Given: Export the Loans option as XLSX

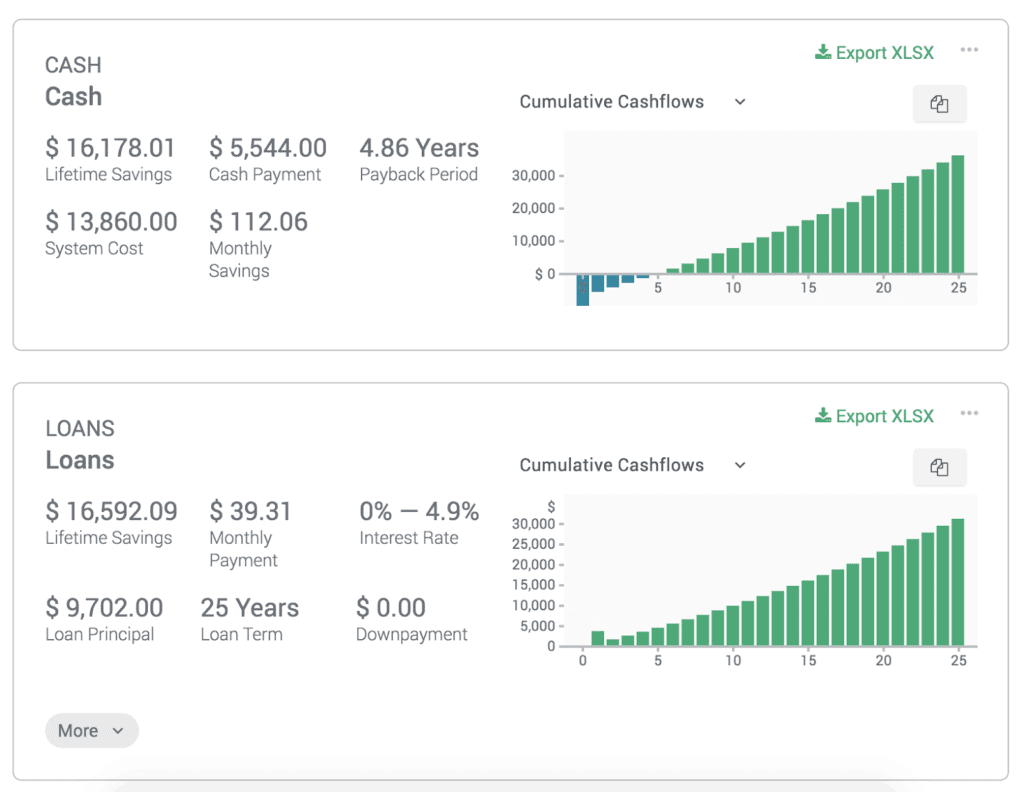Looking at the screenshot, I should click(x=875, y=416).
